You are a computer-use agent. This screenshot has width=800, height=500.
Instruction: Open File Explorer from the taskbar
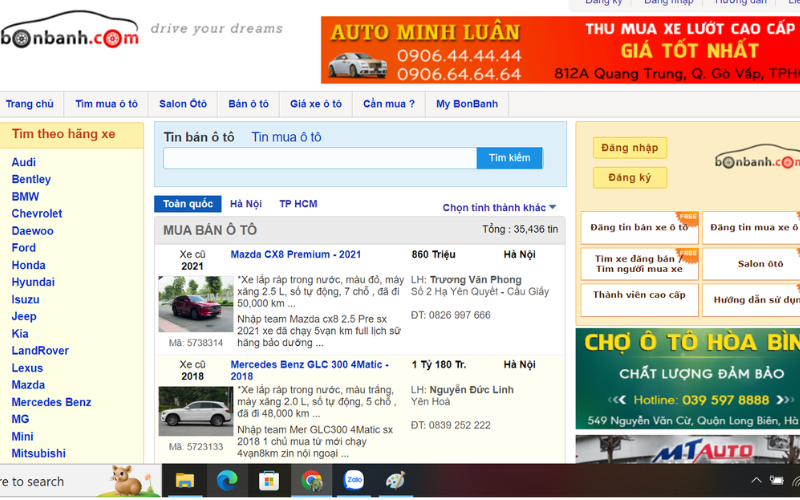click(x=185, y=481)
